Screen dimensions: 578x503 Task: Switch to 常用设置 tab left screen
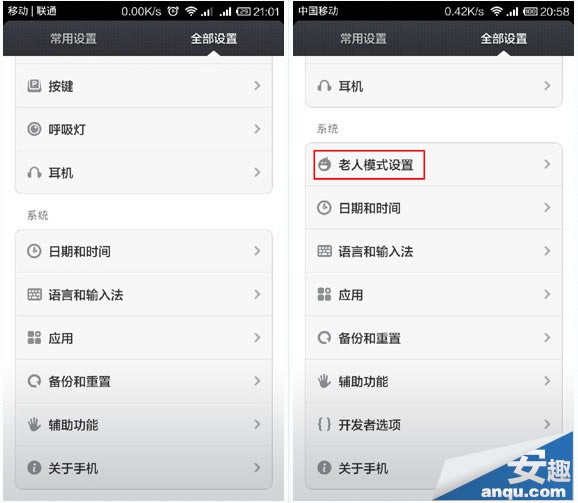click(73, 38)
